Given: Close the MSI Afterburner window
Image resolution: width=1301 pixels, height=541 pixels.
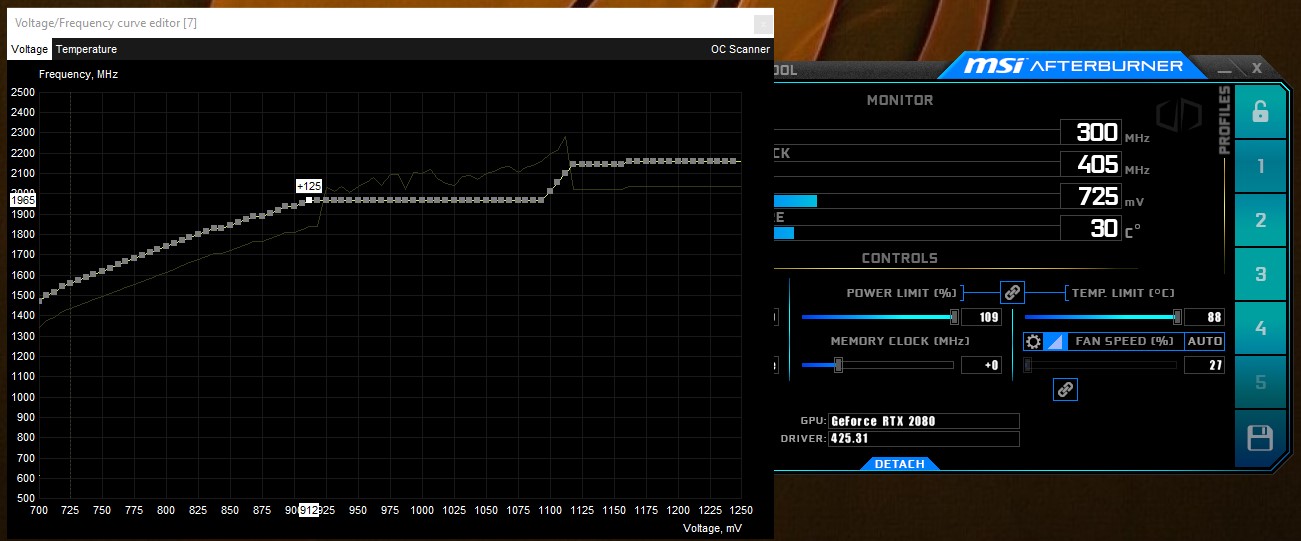Looking at the screenshot, I should [1257, 68].
